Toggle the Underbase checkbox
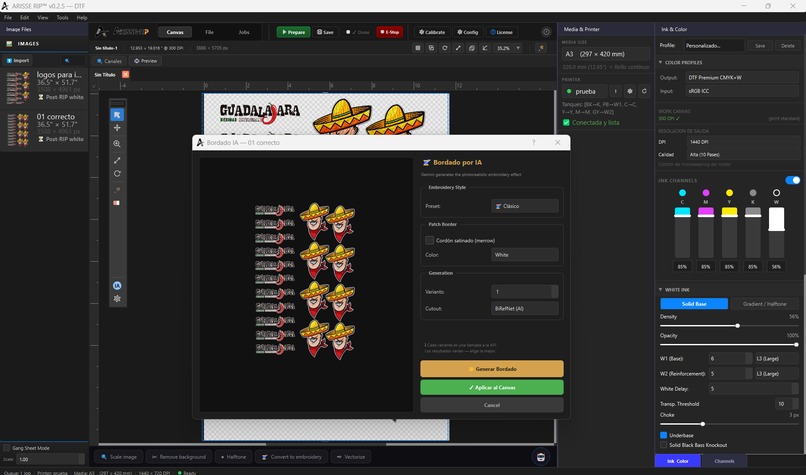This screenshot has width=806, height=475. point(664,435)
